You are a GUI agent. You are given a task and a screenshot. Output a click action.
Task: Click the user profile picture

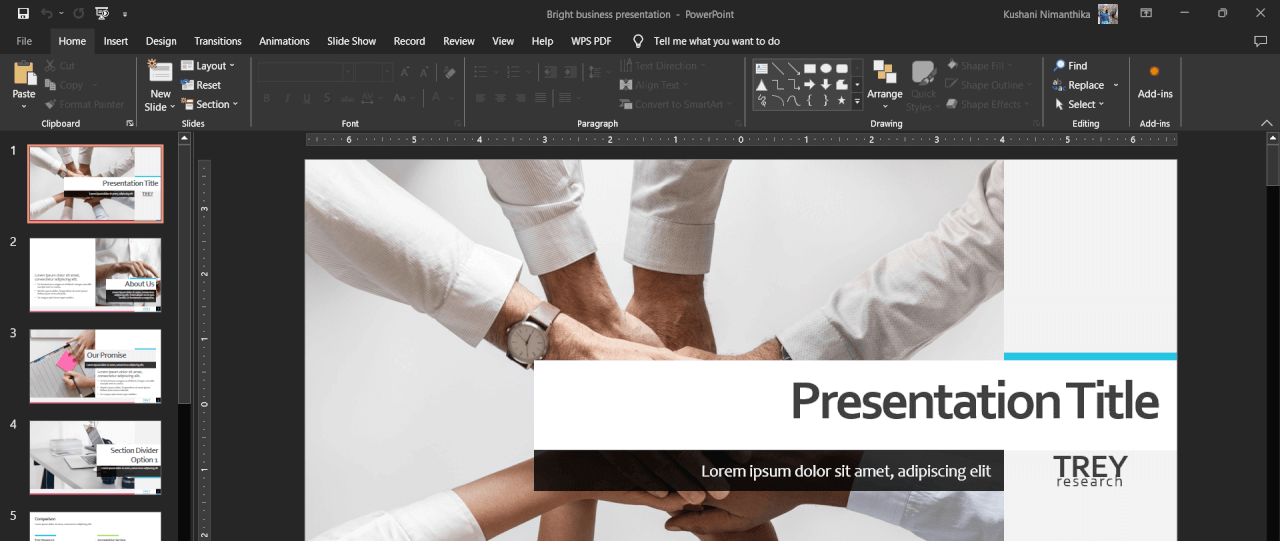pos(1108,14)
